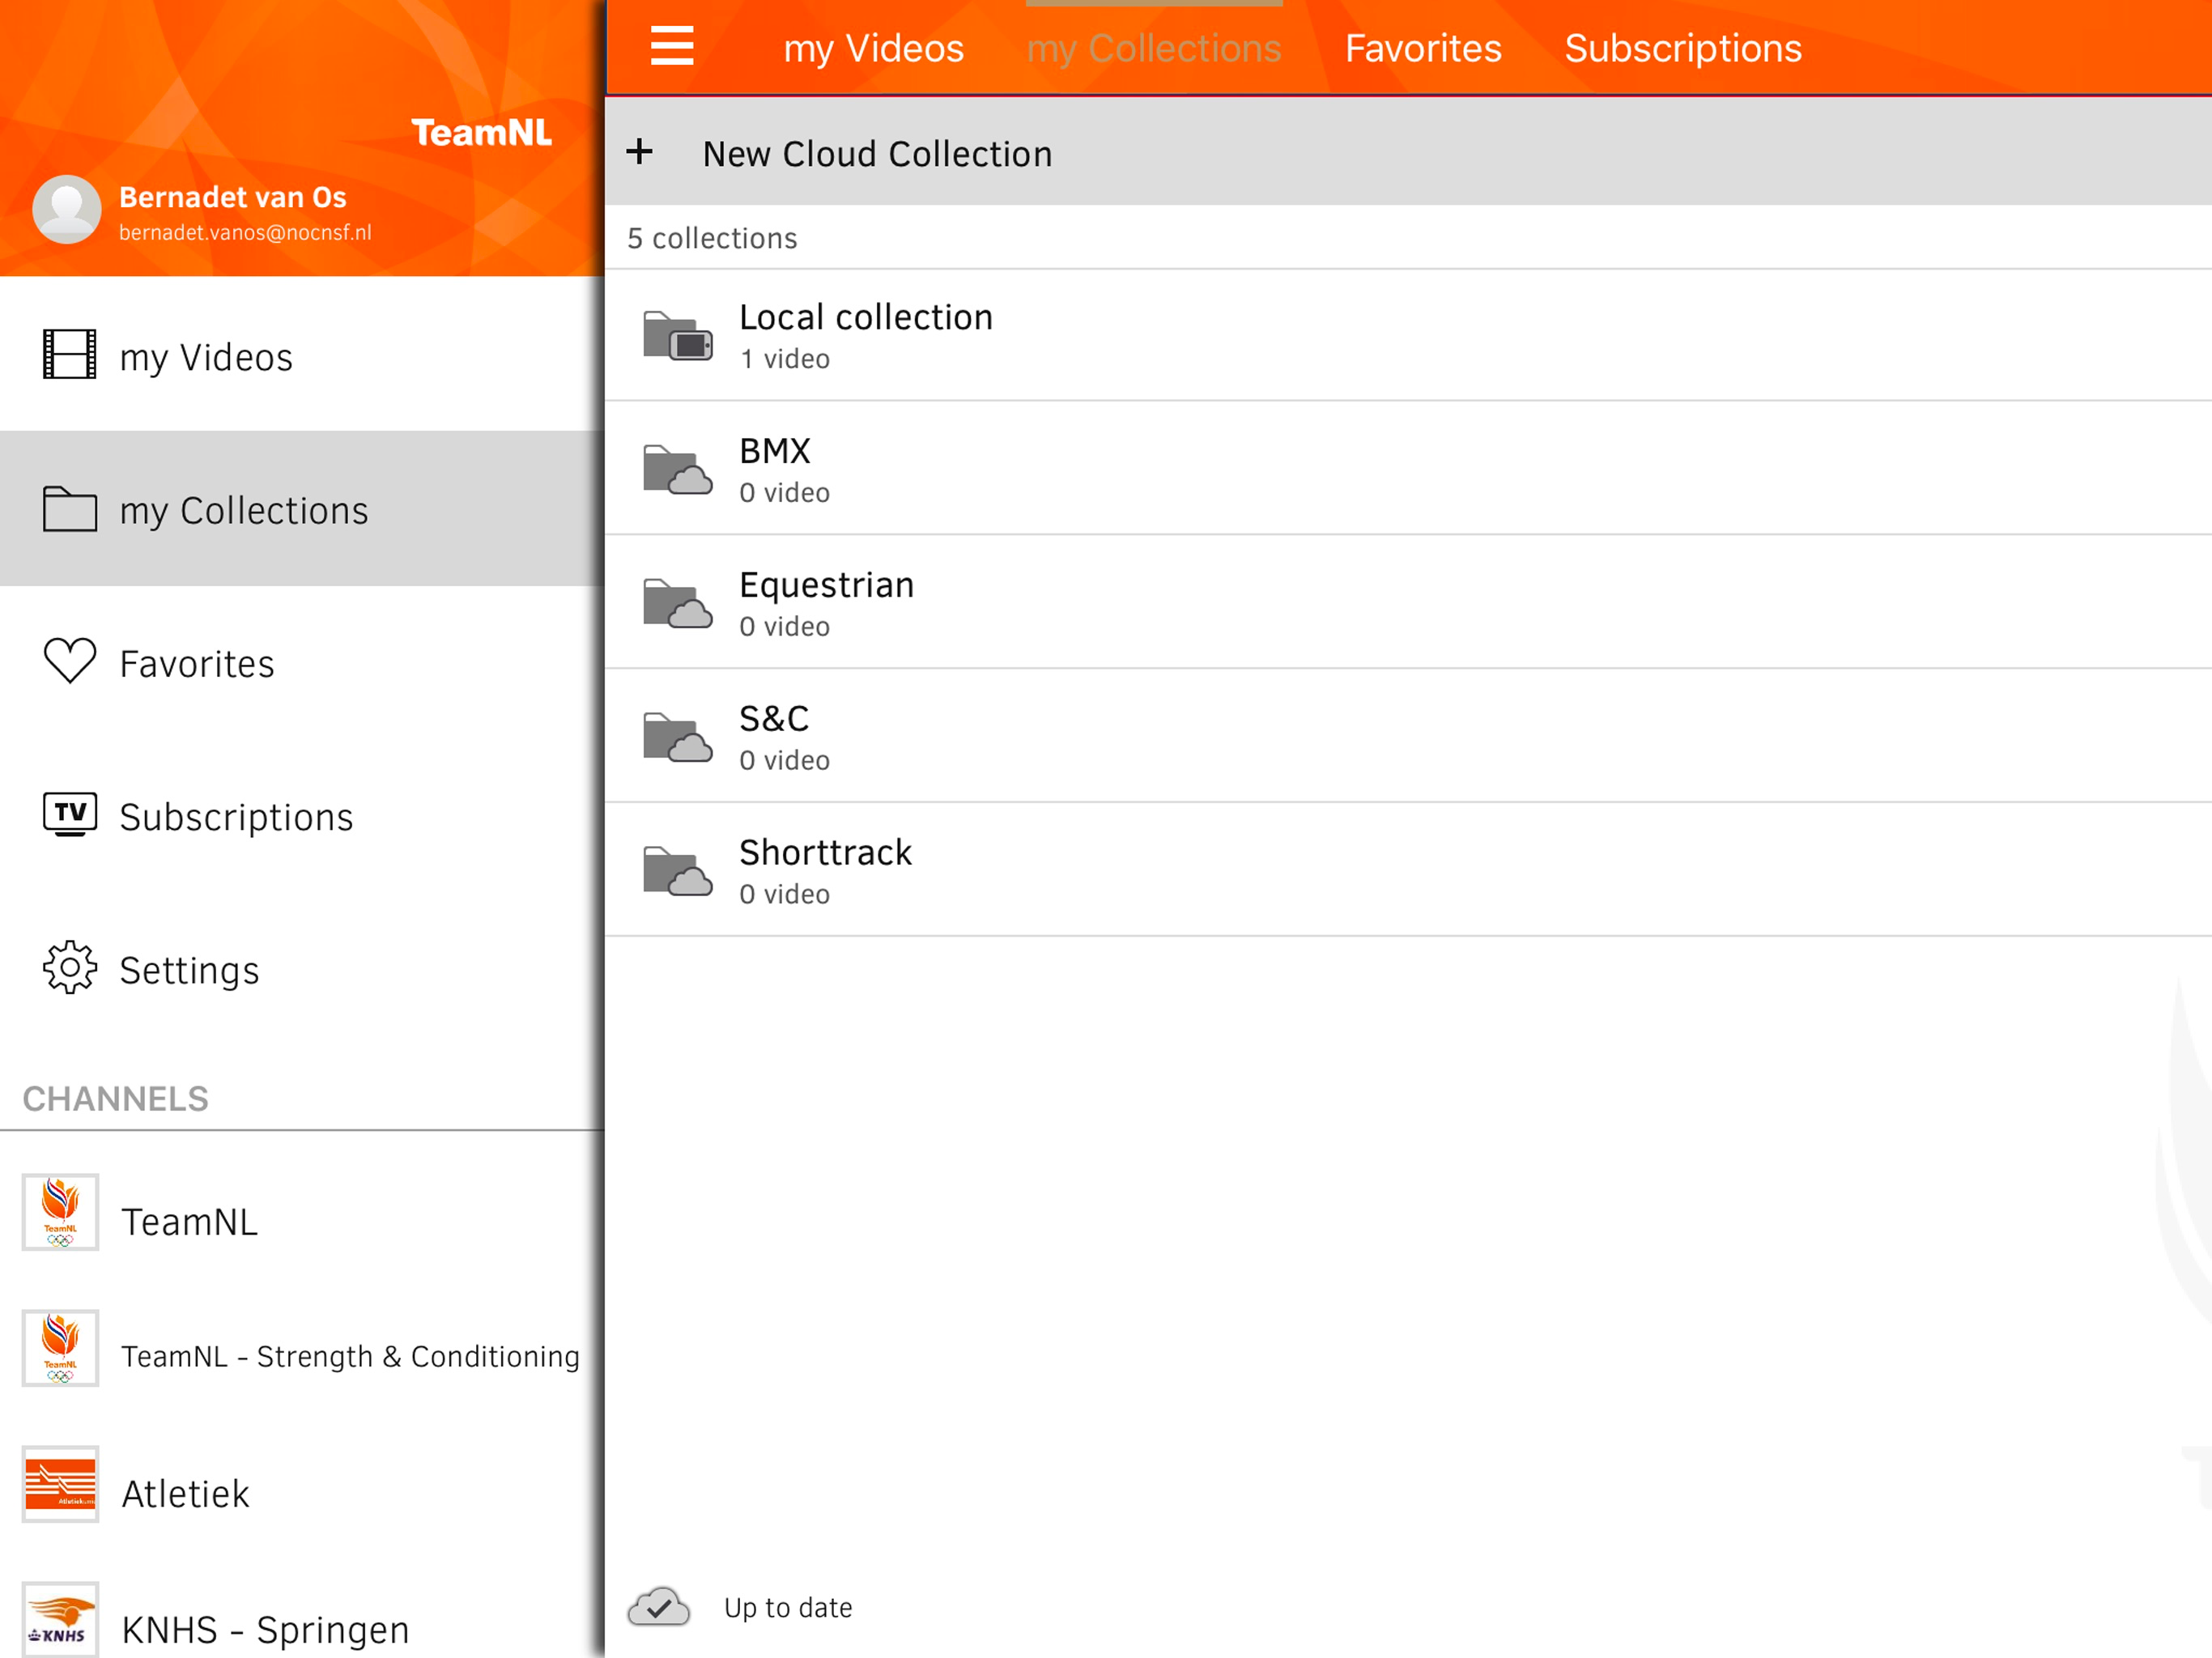Click the Local collection folder icon

tap(678, 336)
